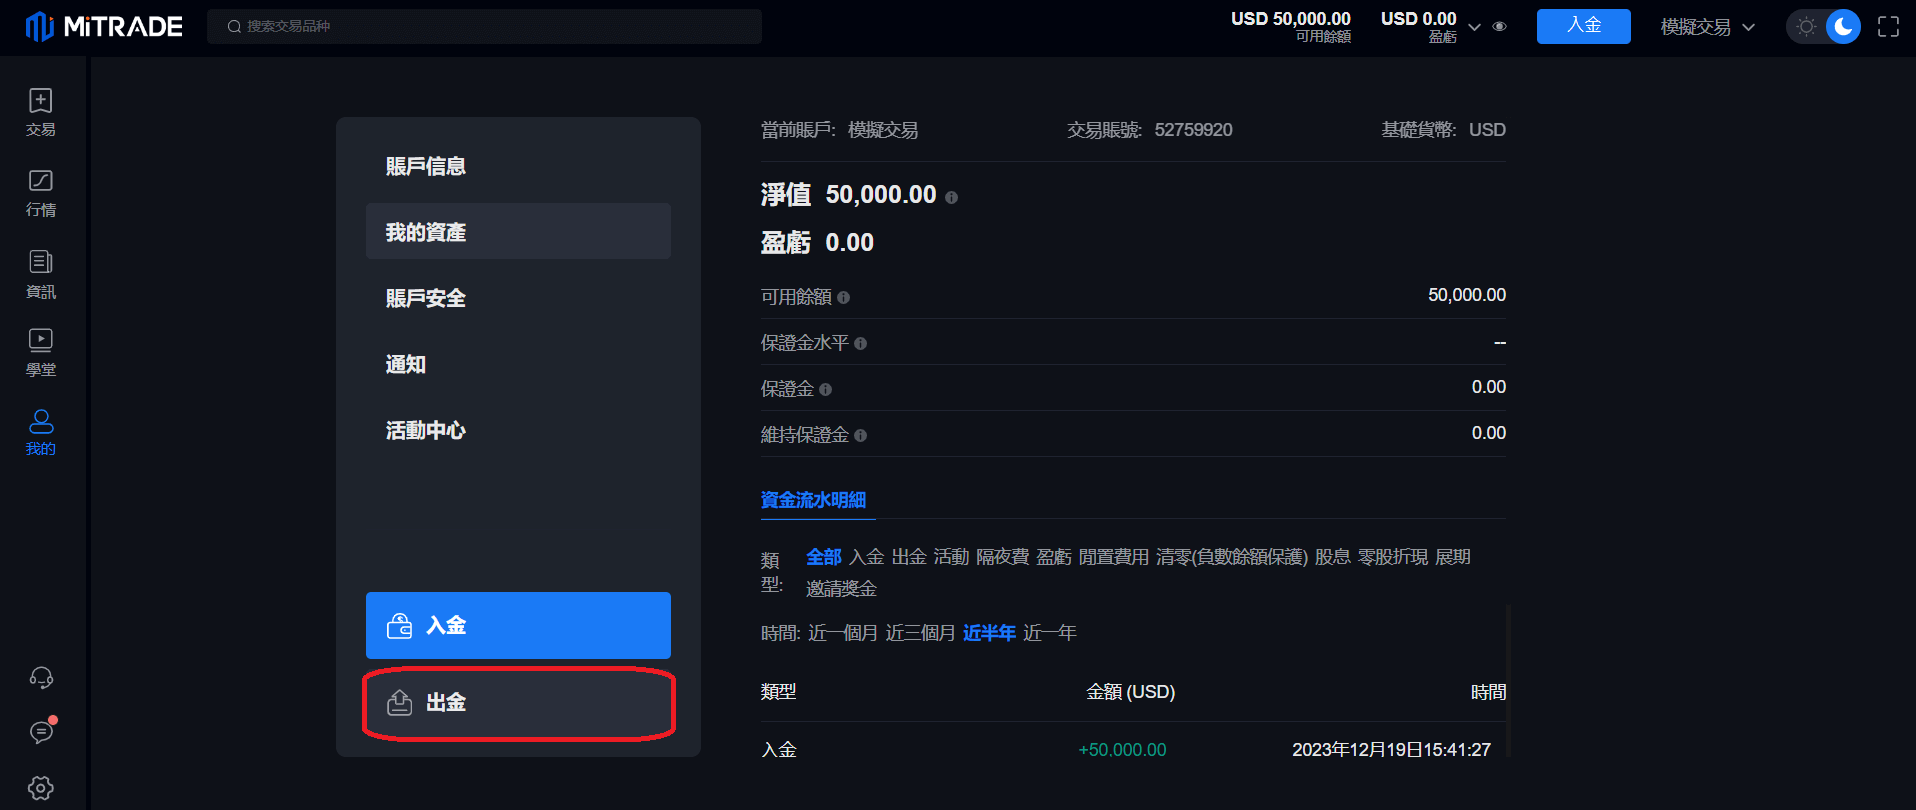
Task: Click the search trading symbols field
Action: (484, 26)
